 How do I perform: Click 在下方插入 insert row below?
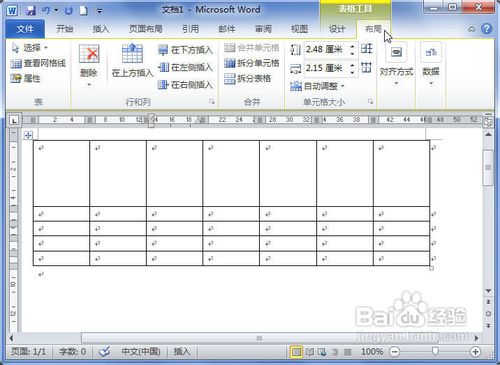(x=185, y=50)
